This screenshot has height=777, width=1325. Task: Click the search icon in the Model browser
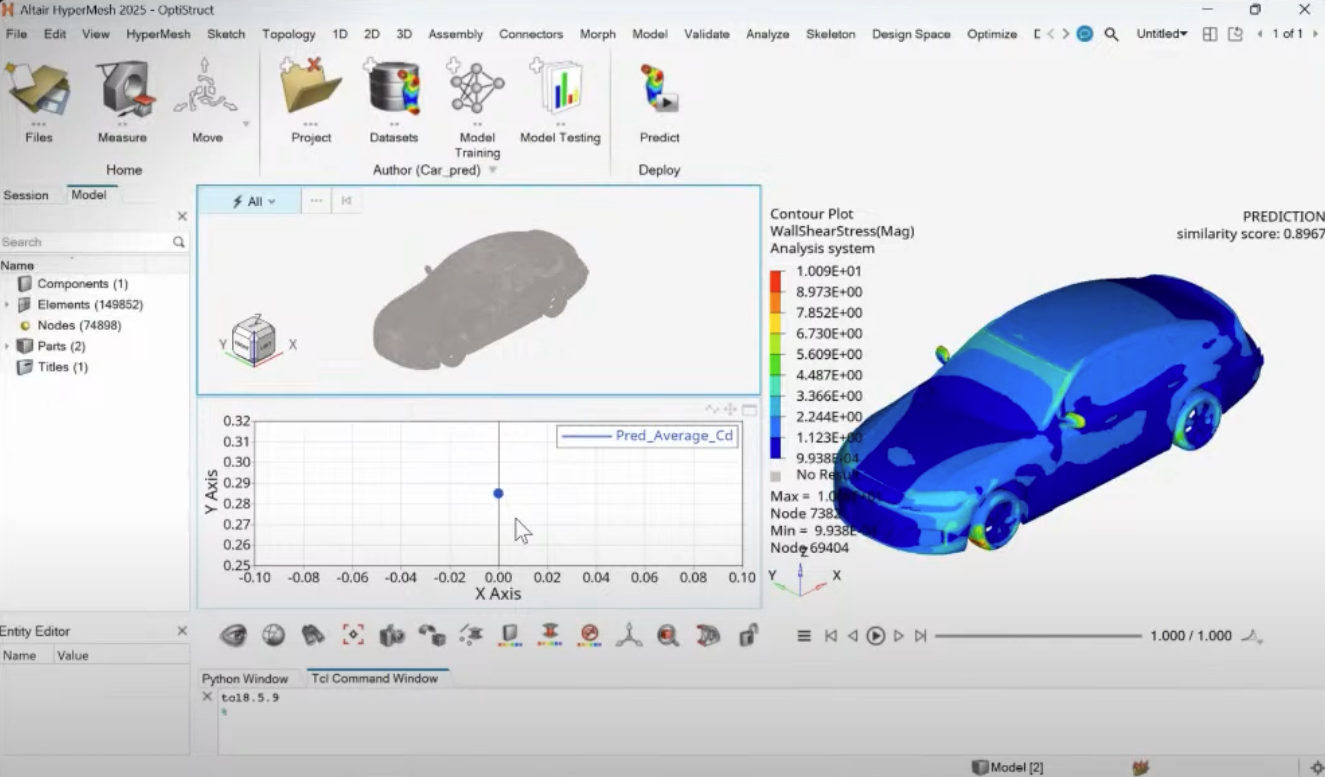tap(178, 242)
